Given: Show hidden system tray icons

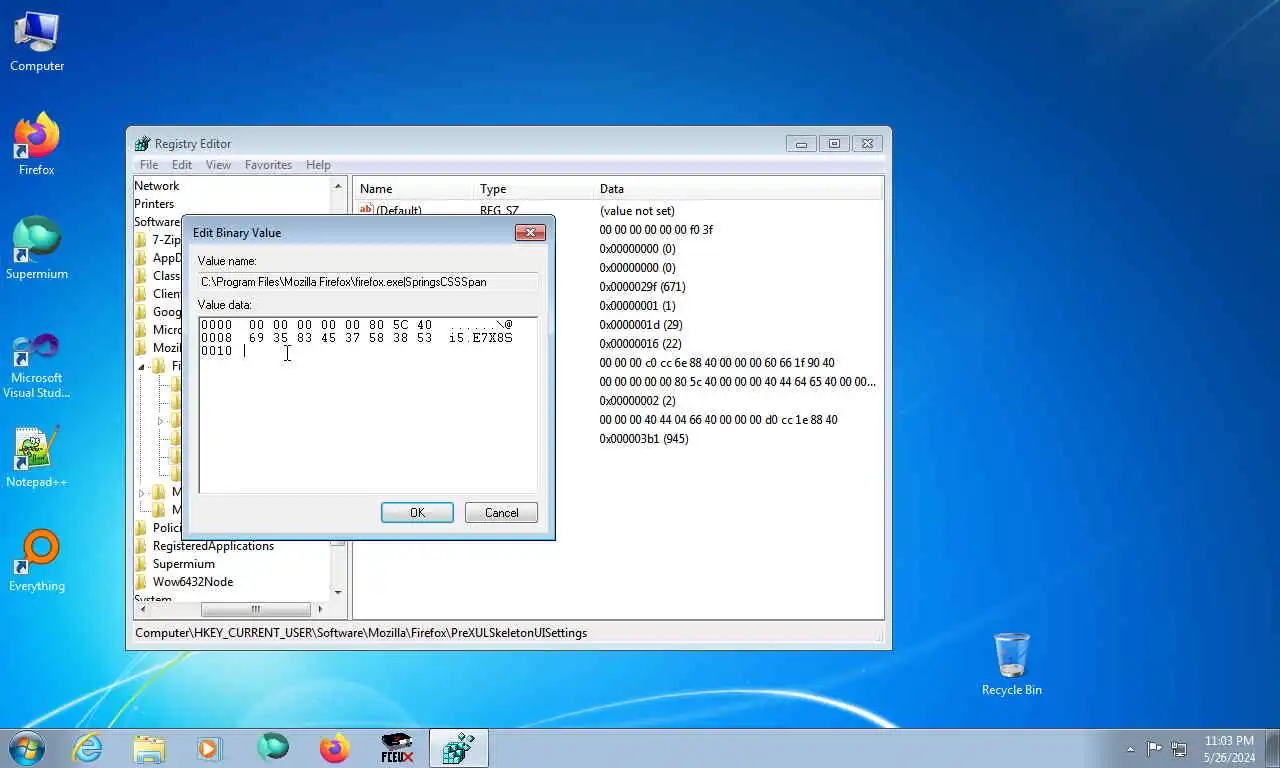Looking at the screenshot, I should (1130, 749).
